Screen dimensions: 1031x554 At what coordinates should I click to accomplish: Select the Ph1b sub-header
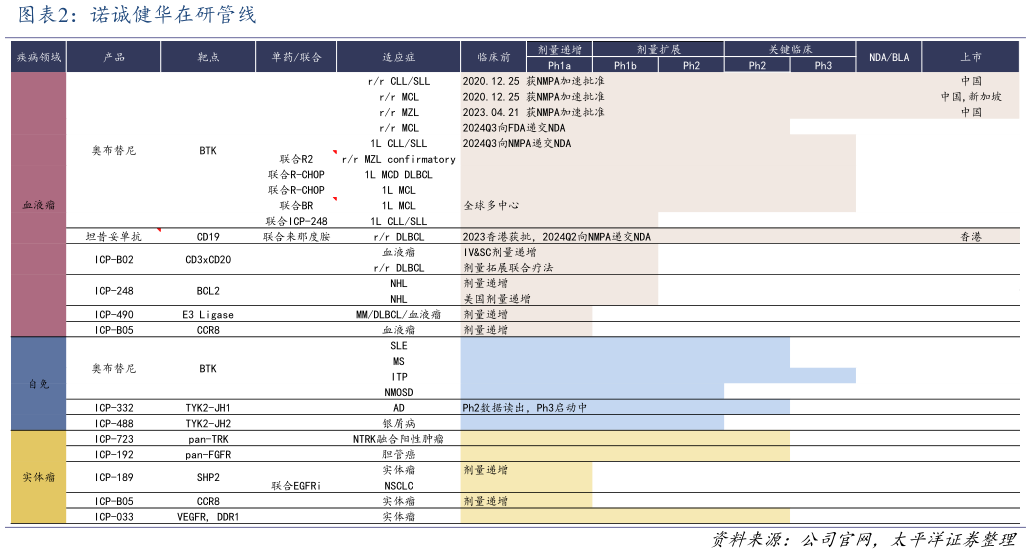coord(625,65)
